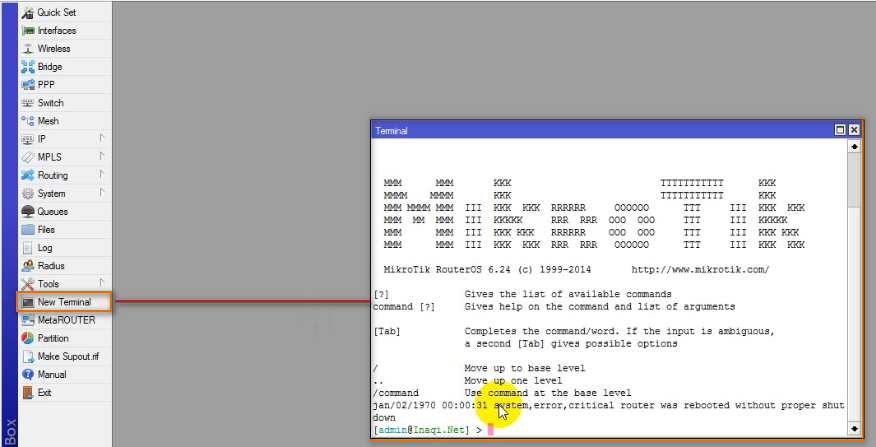
Task: Click the Radius users icon
Action: tap(27, 265)
